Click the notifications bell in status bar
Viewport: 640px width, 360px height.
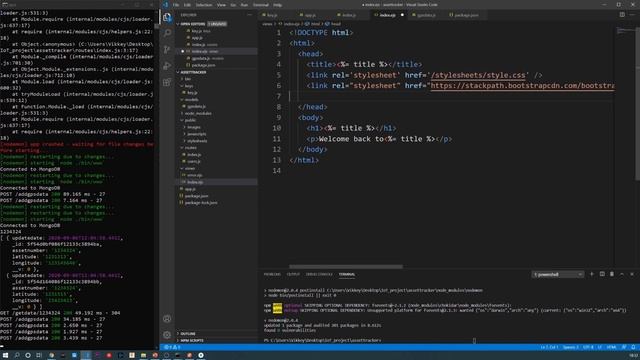(x=633, y=347)
